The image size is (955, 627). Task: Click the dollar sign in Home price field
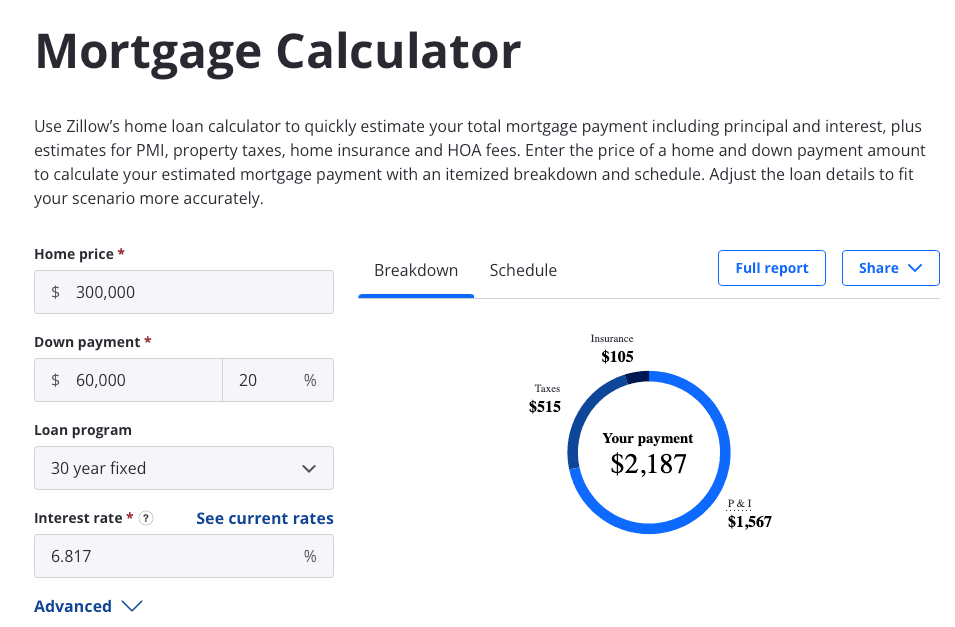coord(56,292)
